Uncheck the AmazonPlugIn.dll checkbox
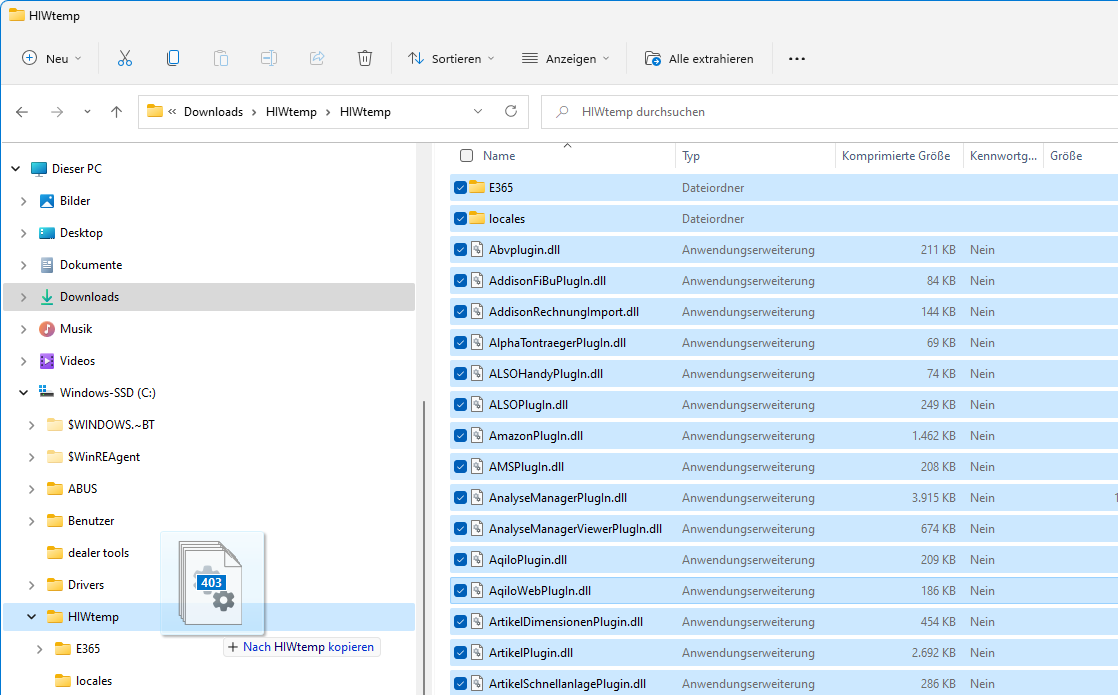 [x=460, y=436]
